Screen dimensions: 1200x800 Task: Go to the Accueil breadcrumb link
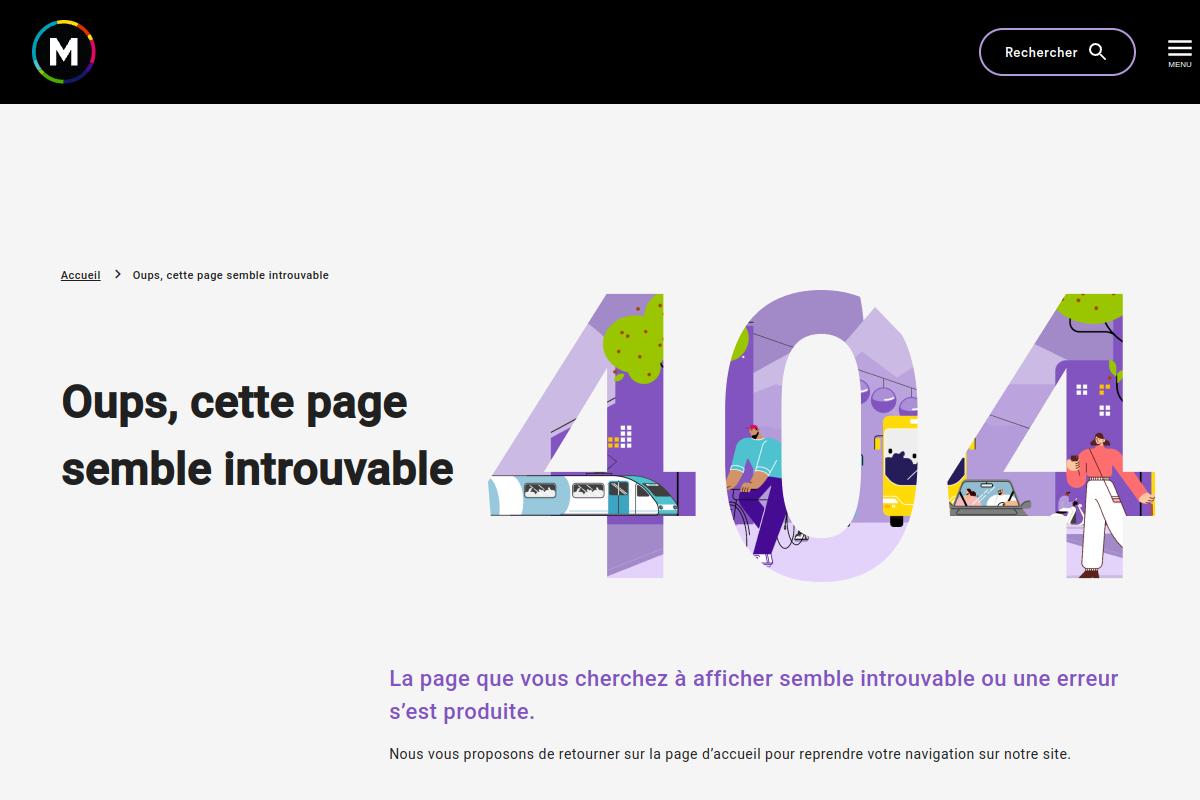click(x=81, y=275)
